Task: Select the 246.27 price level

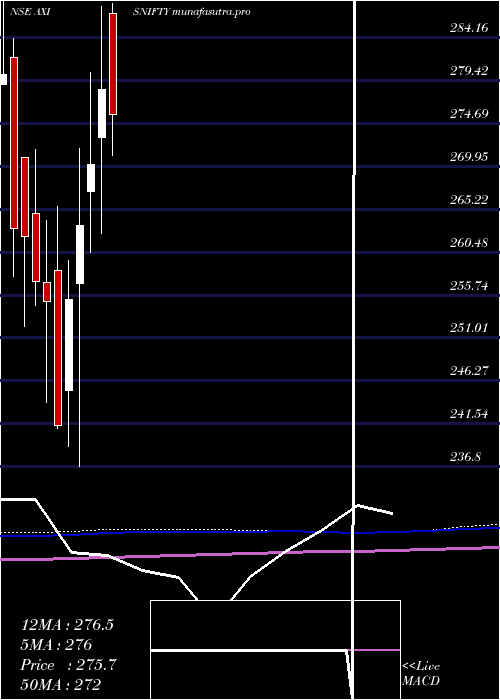Action: 469,371
